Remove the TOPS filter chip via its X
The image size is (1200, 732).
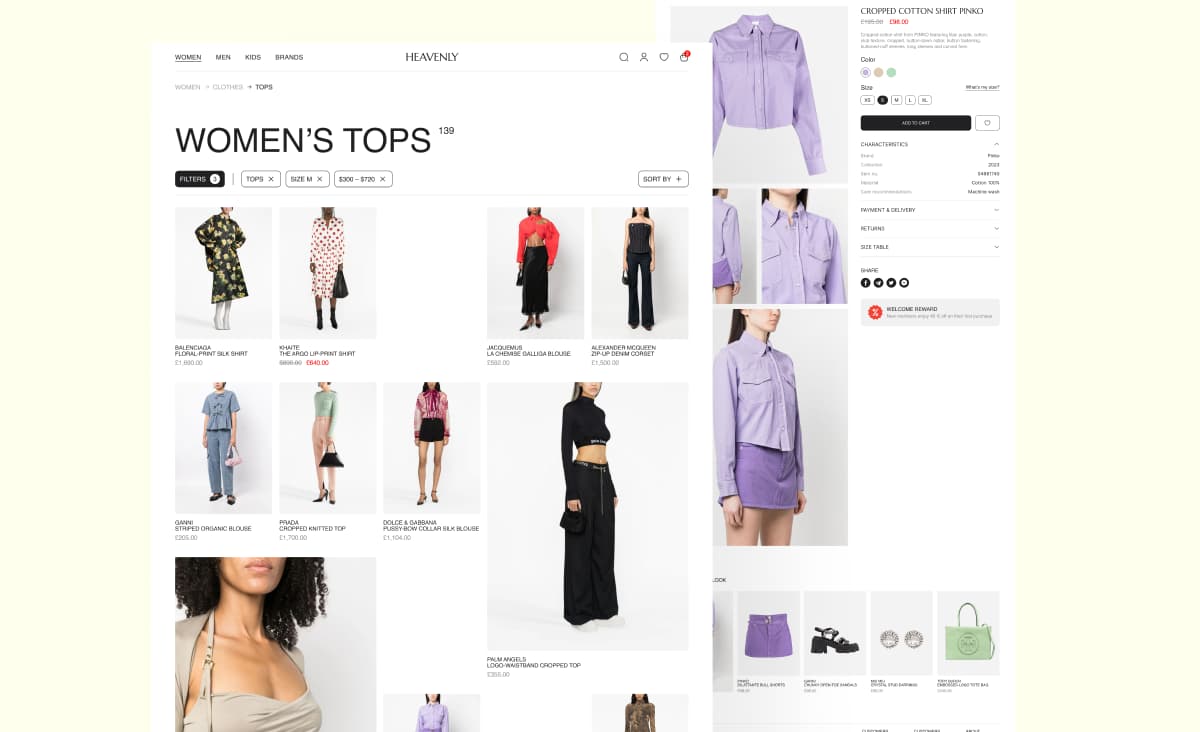click(x=271, y=179)
